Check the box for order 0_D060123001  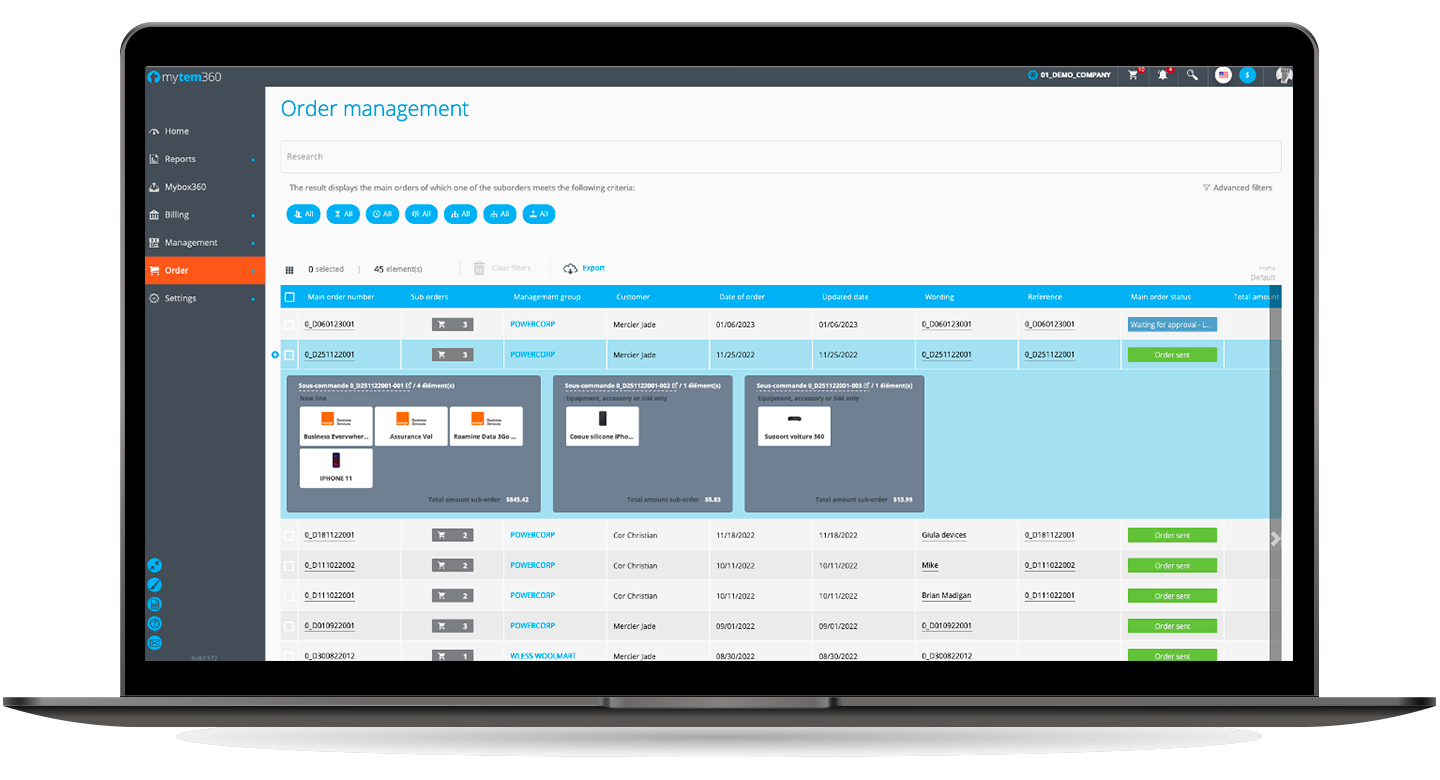[x=290, y=325]
